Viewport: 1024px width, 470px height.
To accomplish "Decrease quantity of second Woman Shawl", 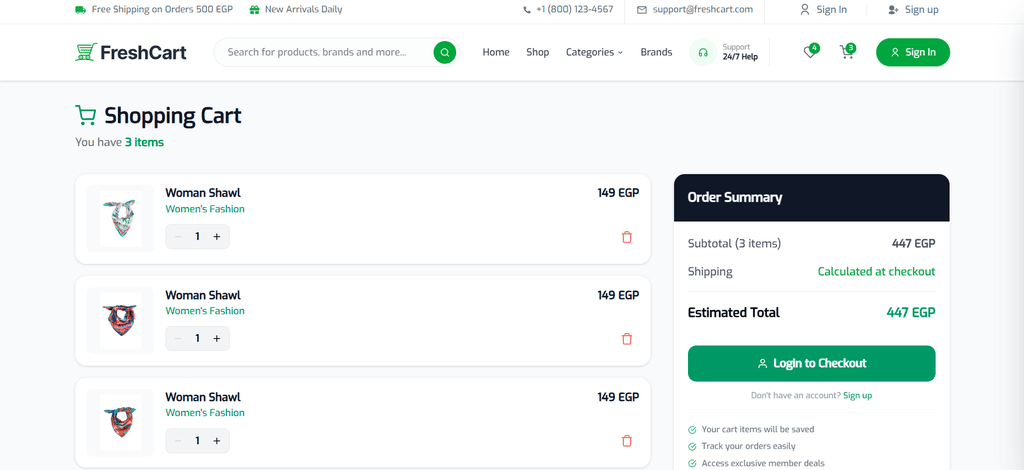I will pos(178,338).
